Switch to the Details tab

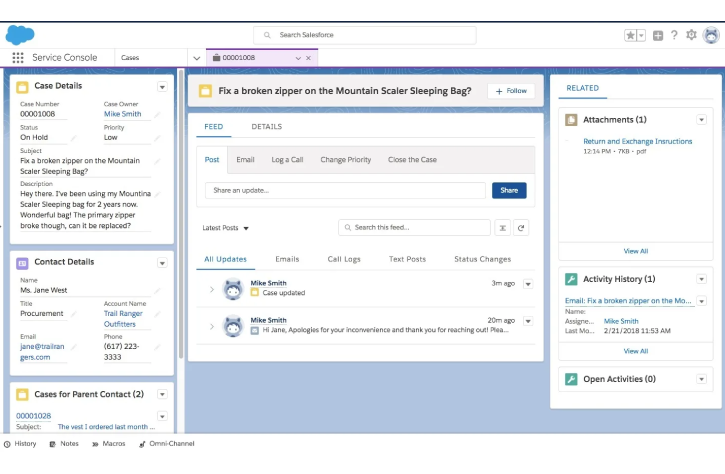pos(266,127)
